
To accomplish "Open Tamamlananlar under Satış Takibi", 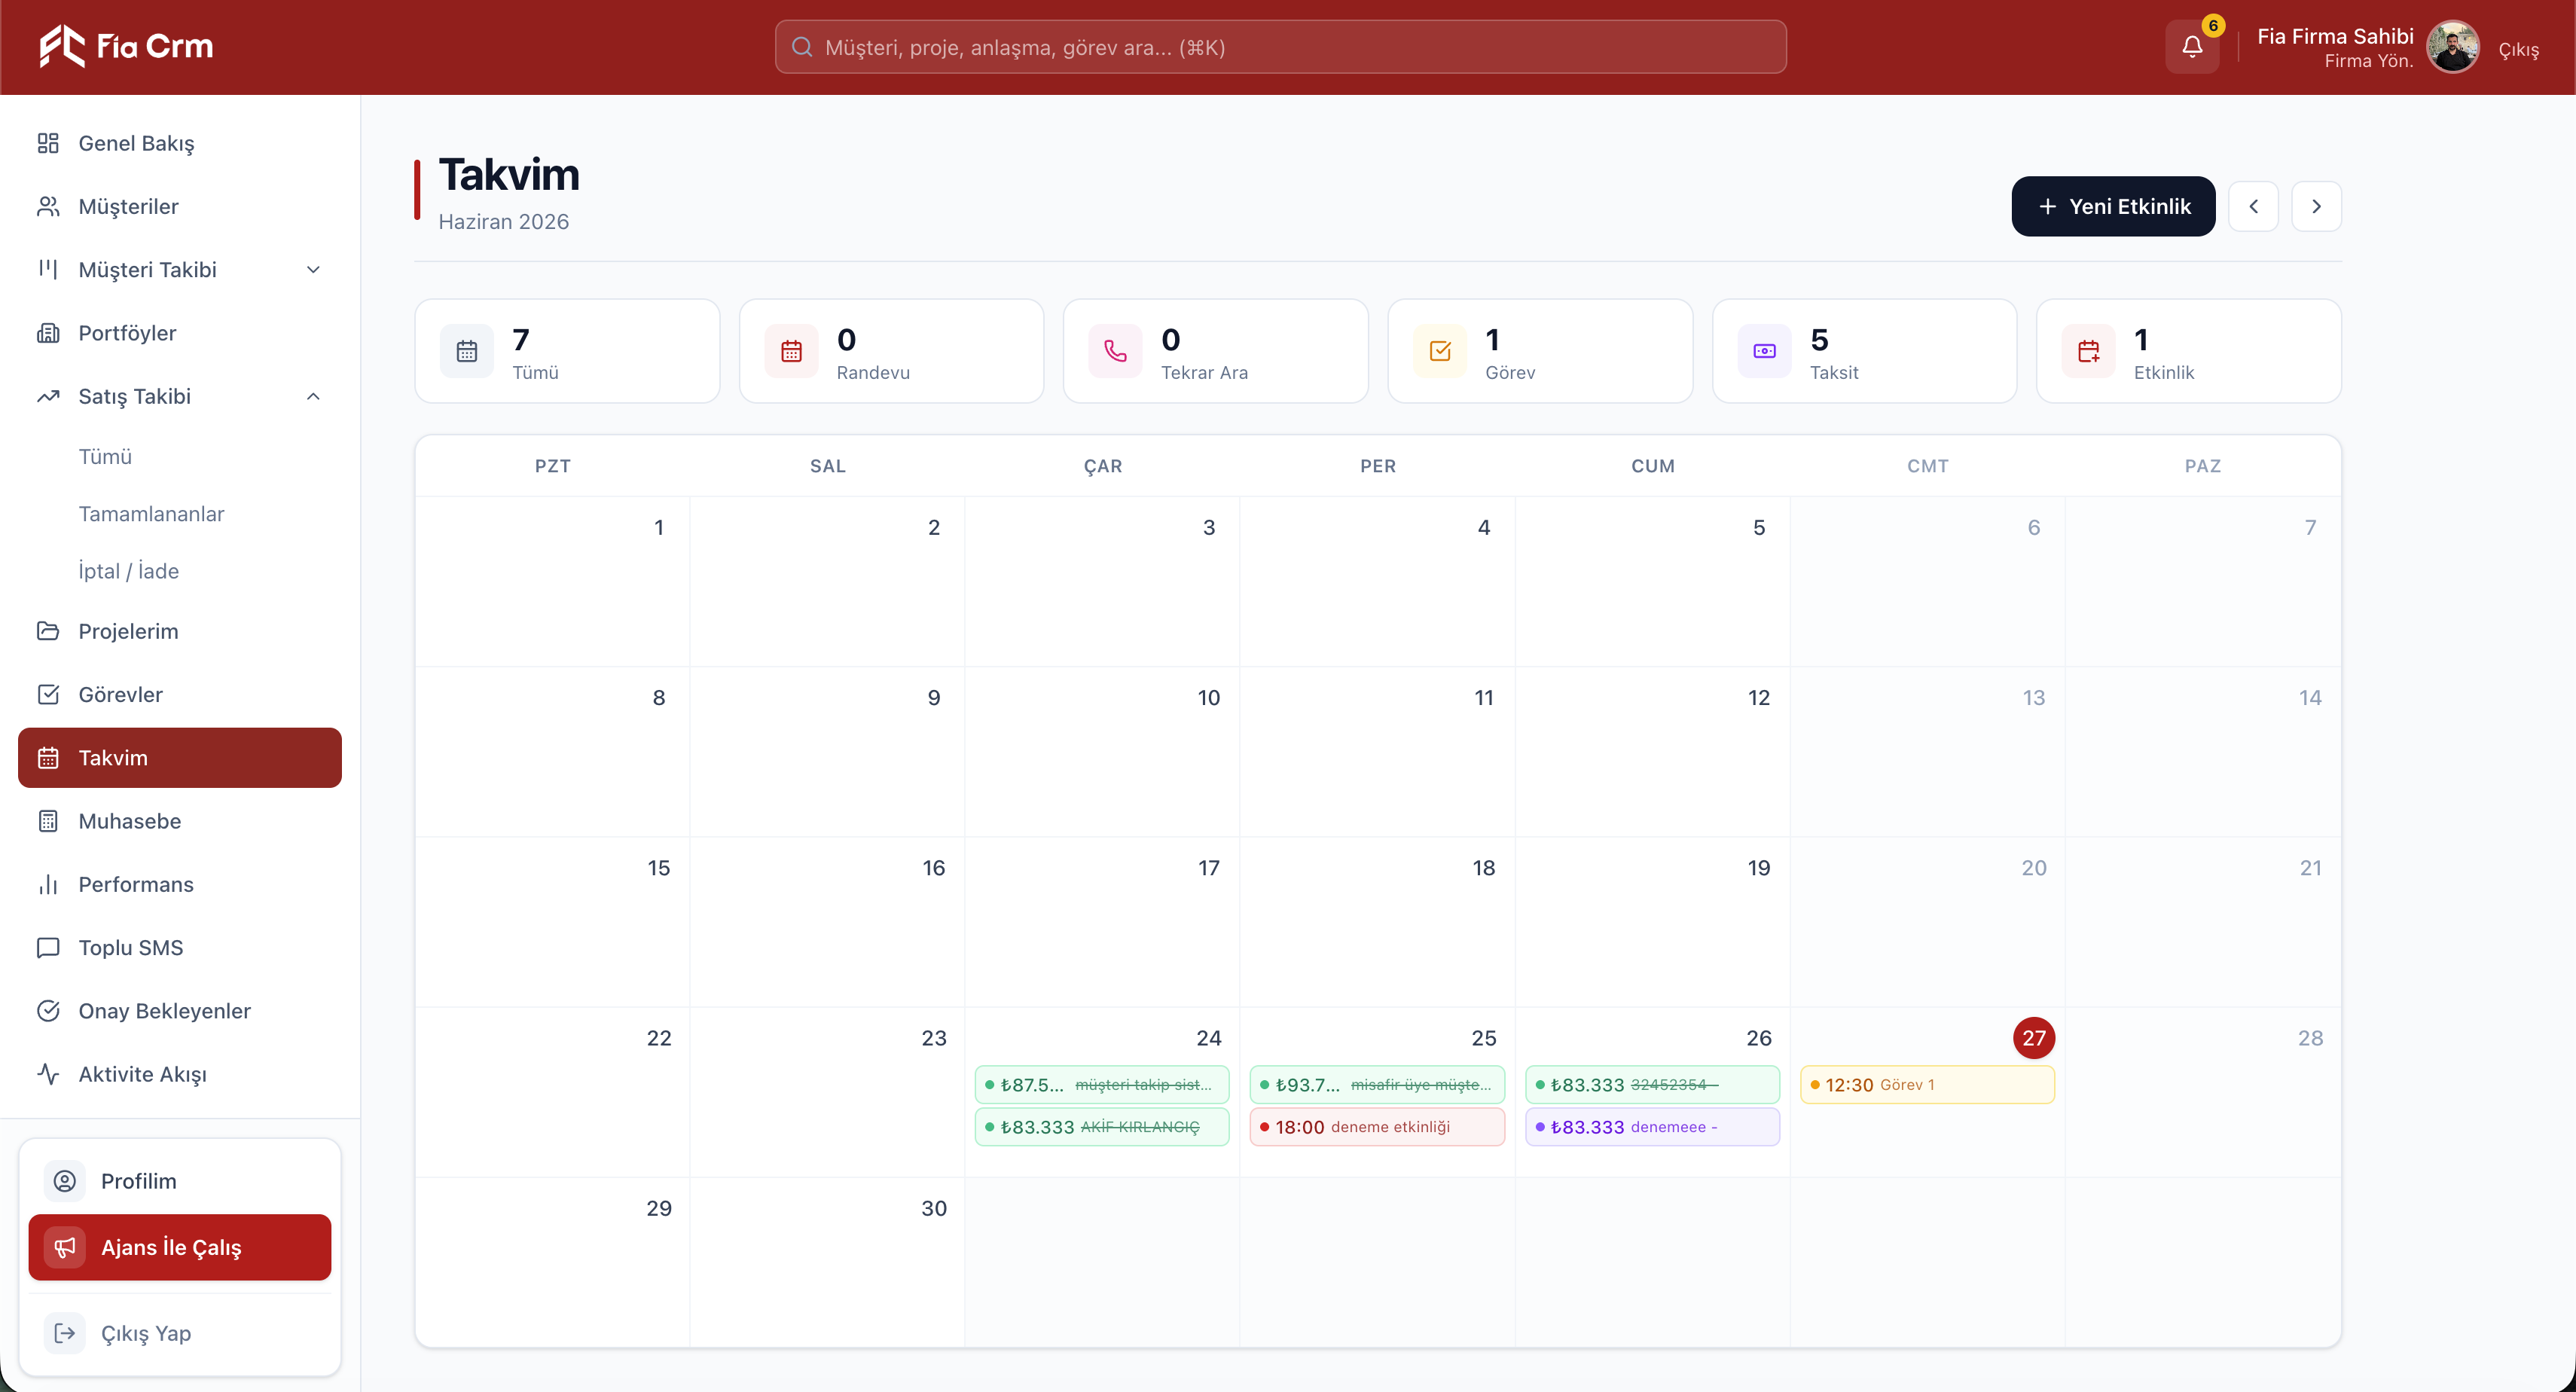I will tap(151, 514).
